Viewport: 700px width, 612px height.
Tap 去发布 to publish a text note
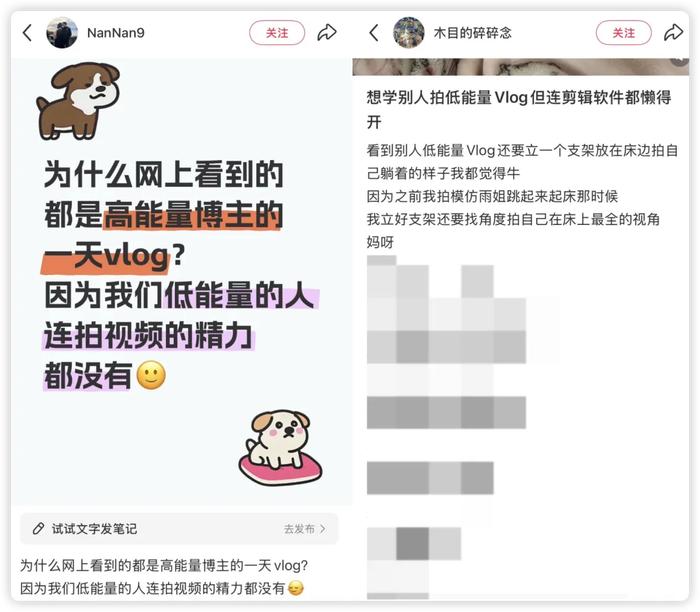click(299, 529)
